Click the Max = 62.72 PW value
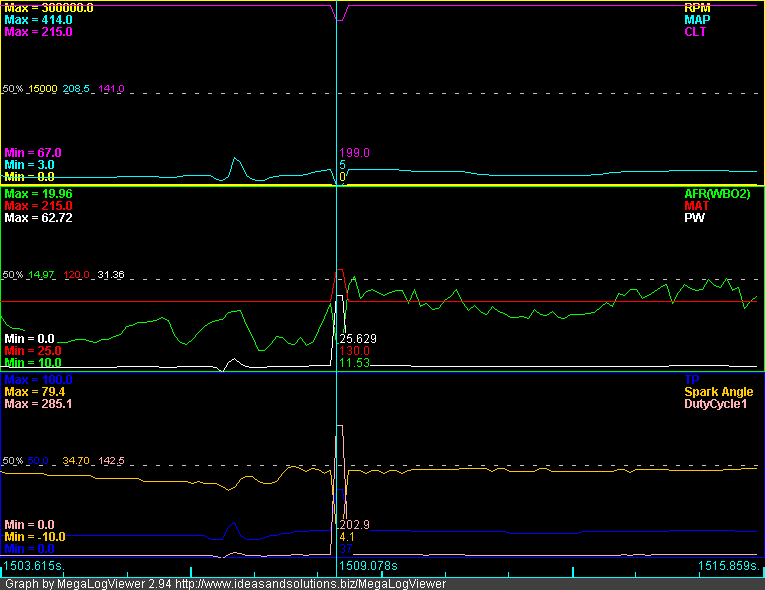This screenshot has width=765, height=590. [x=38, y=218]
